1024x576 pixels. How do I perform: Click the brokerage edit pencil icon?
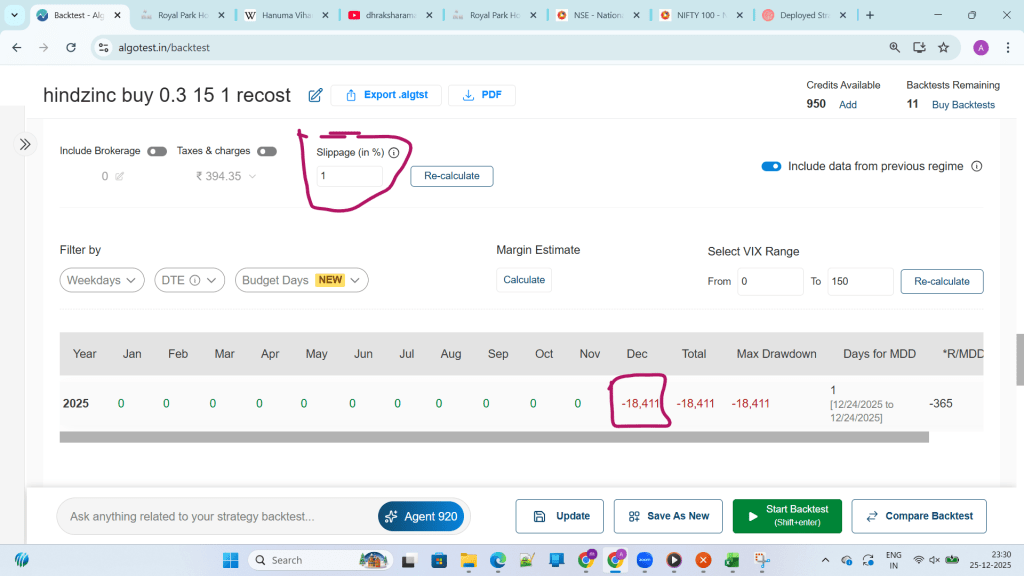[120, 176]
